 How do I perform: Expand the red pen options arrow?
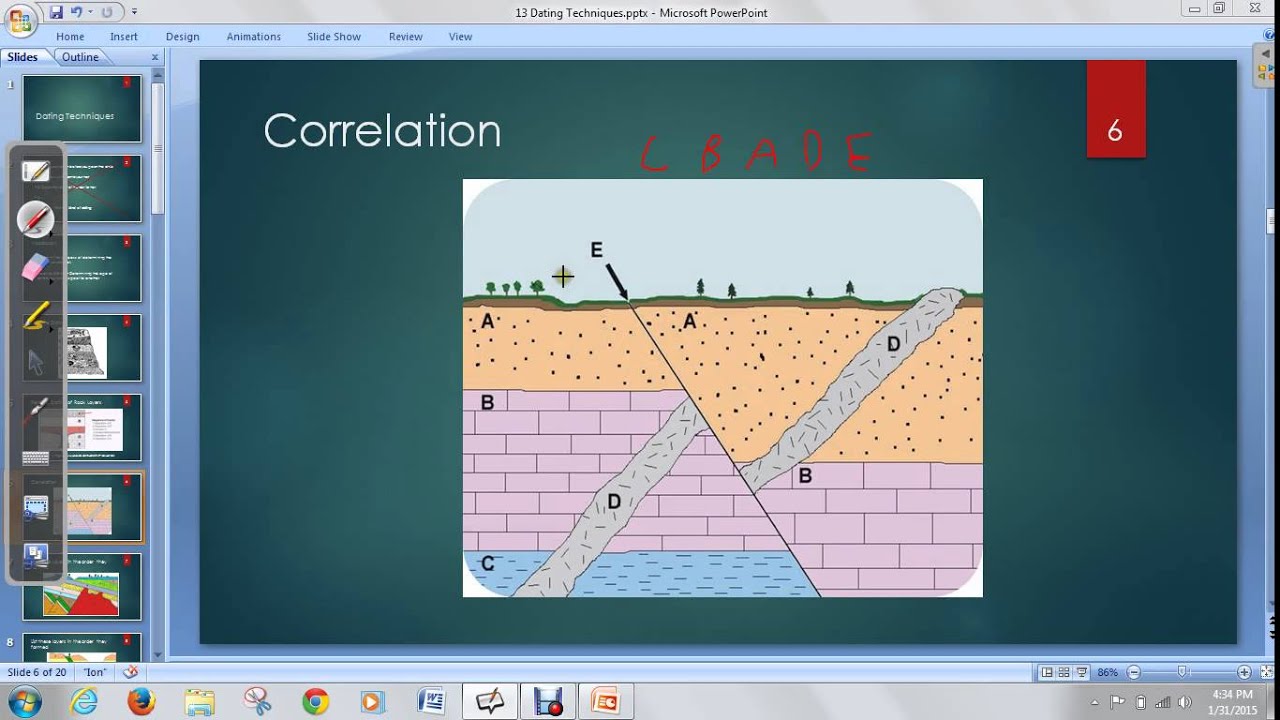[x=51, y=233]
